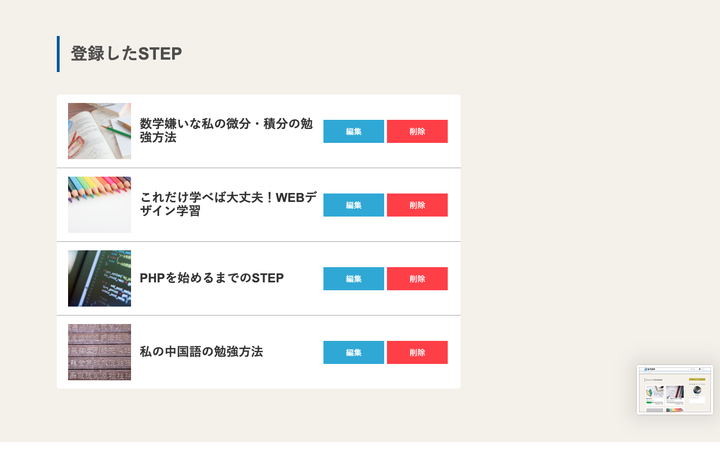Image resolution: width=720 pixels, height=450 pixels.
Task: Click the floating screenshot preview thumbnail
Action: [675, 390]
